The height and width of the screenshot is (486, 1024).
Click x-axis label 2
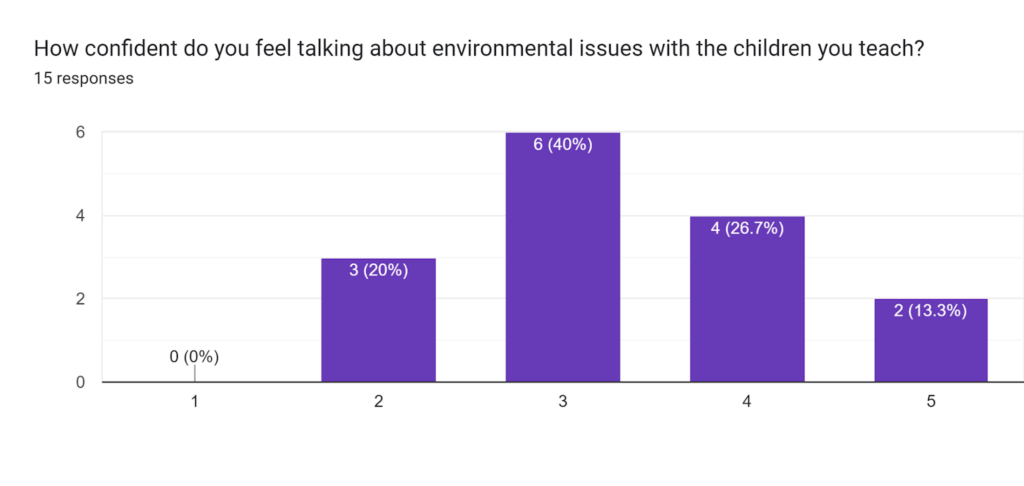click(x=379, y=401)
